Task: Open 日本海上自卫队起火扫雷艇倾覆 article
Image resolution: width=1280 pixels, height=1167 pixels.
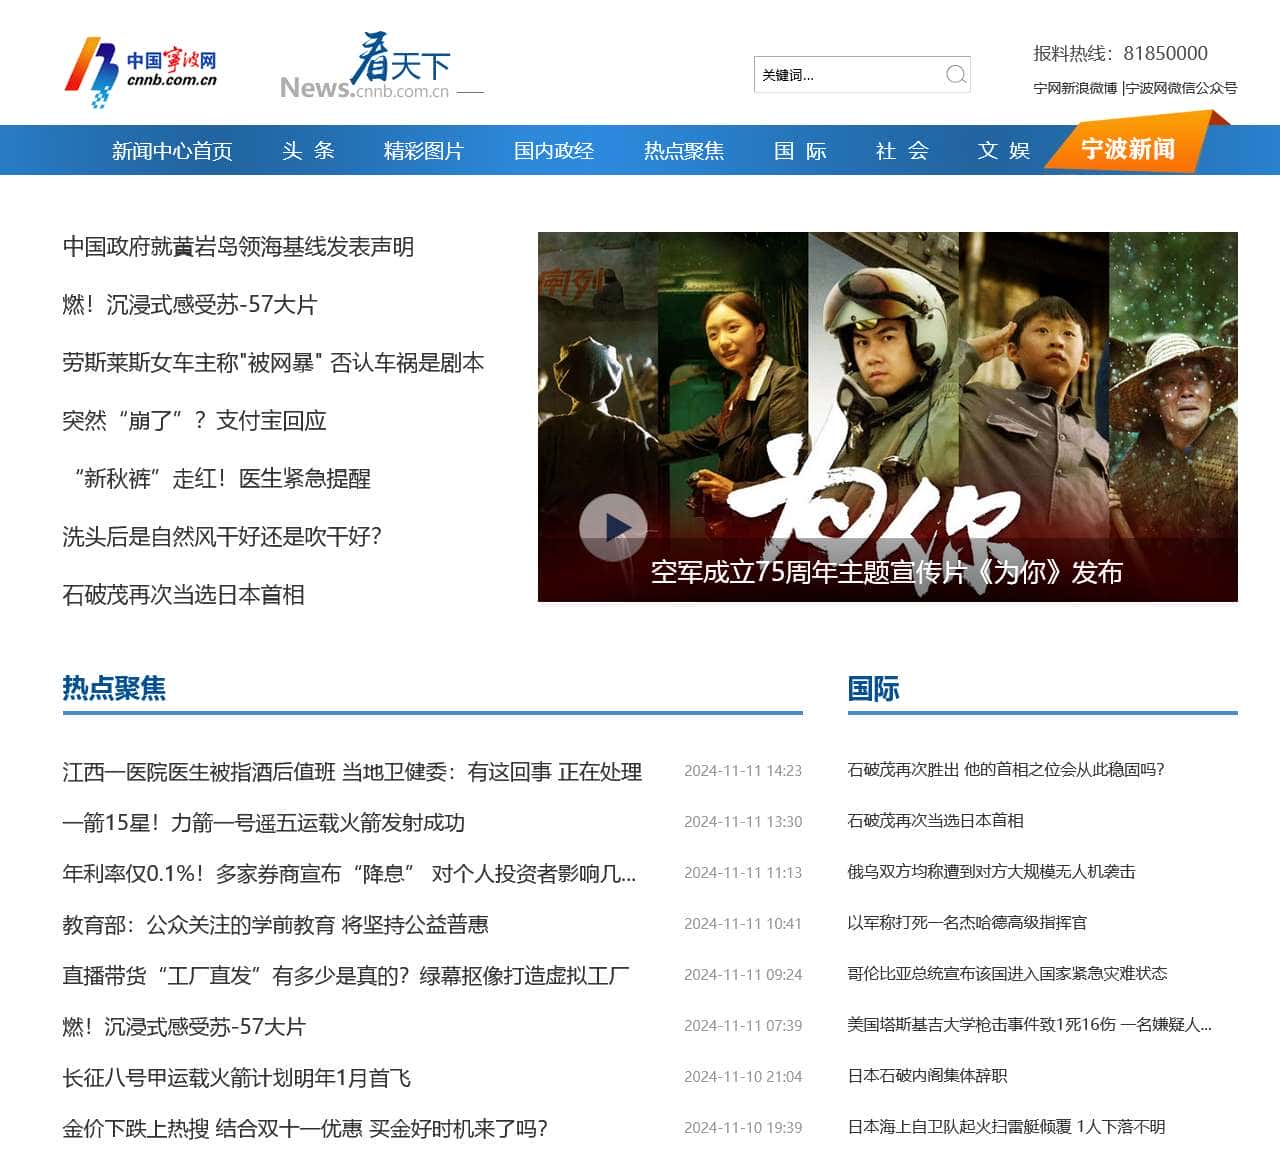Action: click(1006, 1127)
